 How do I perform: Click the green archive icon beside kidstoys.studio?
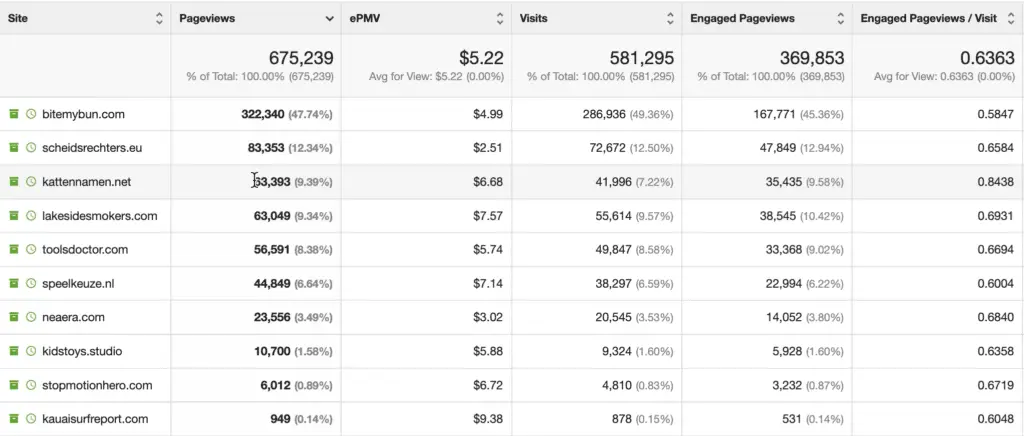pyautogui.click(x=14, y=351)
